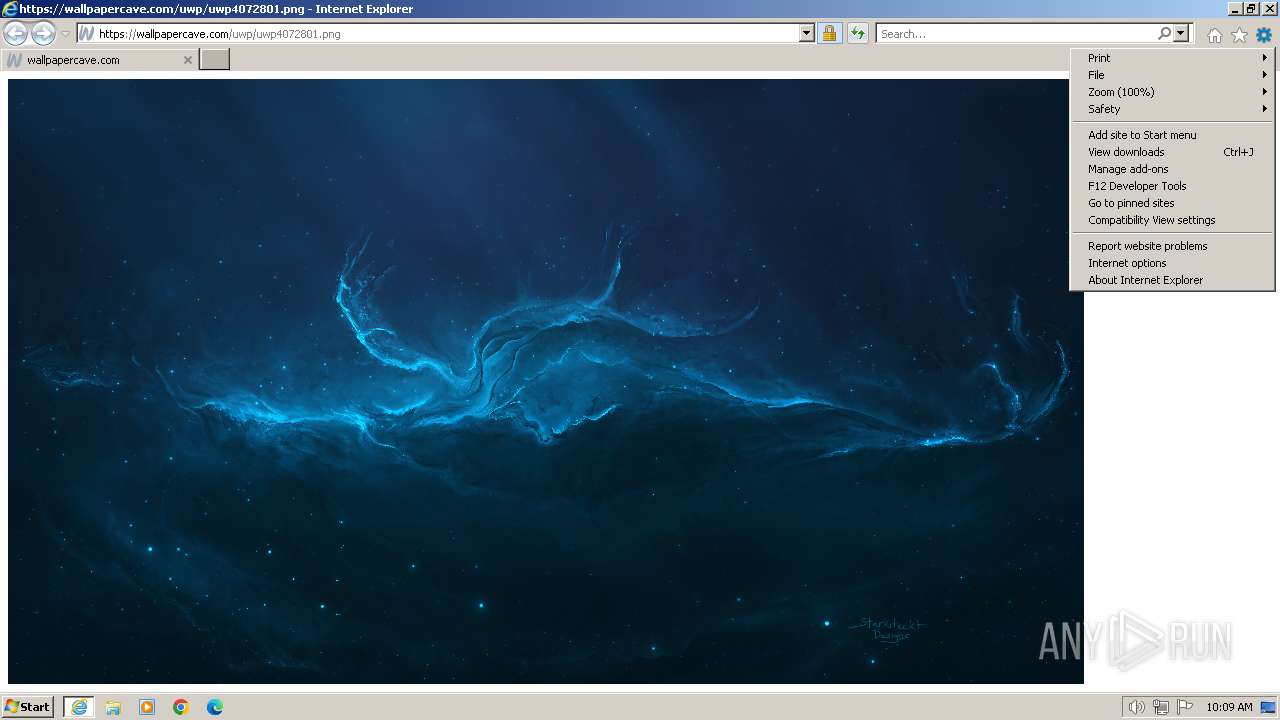
Task: Click the wallpapercave address bar URL
Action: click(x=219, y=34)
